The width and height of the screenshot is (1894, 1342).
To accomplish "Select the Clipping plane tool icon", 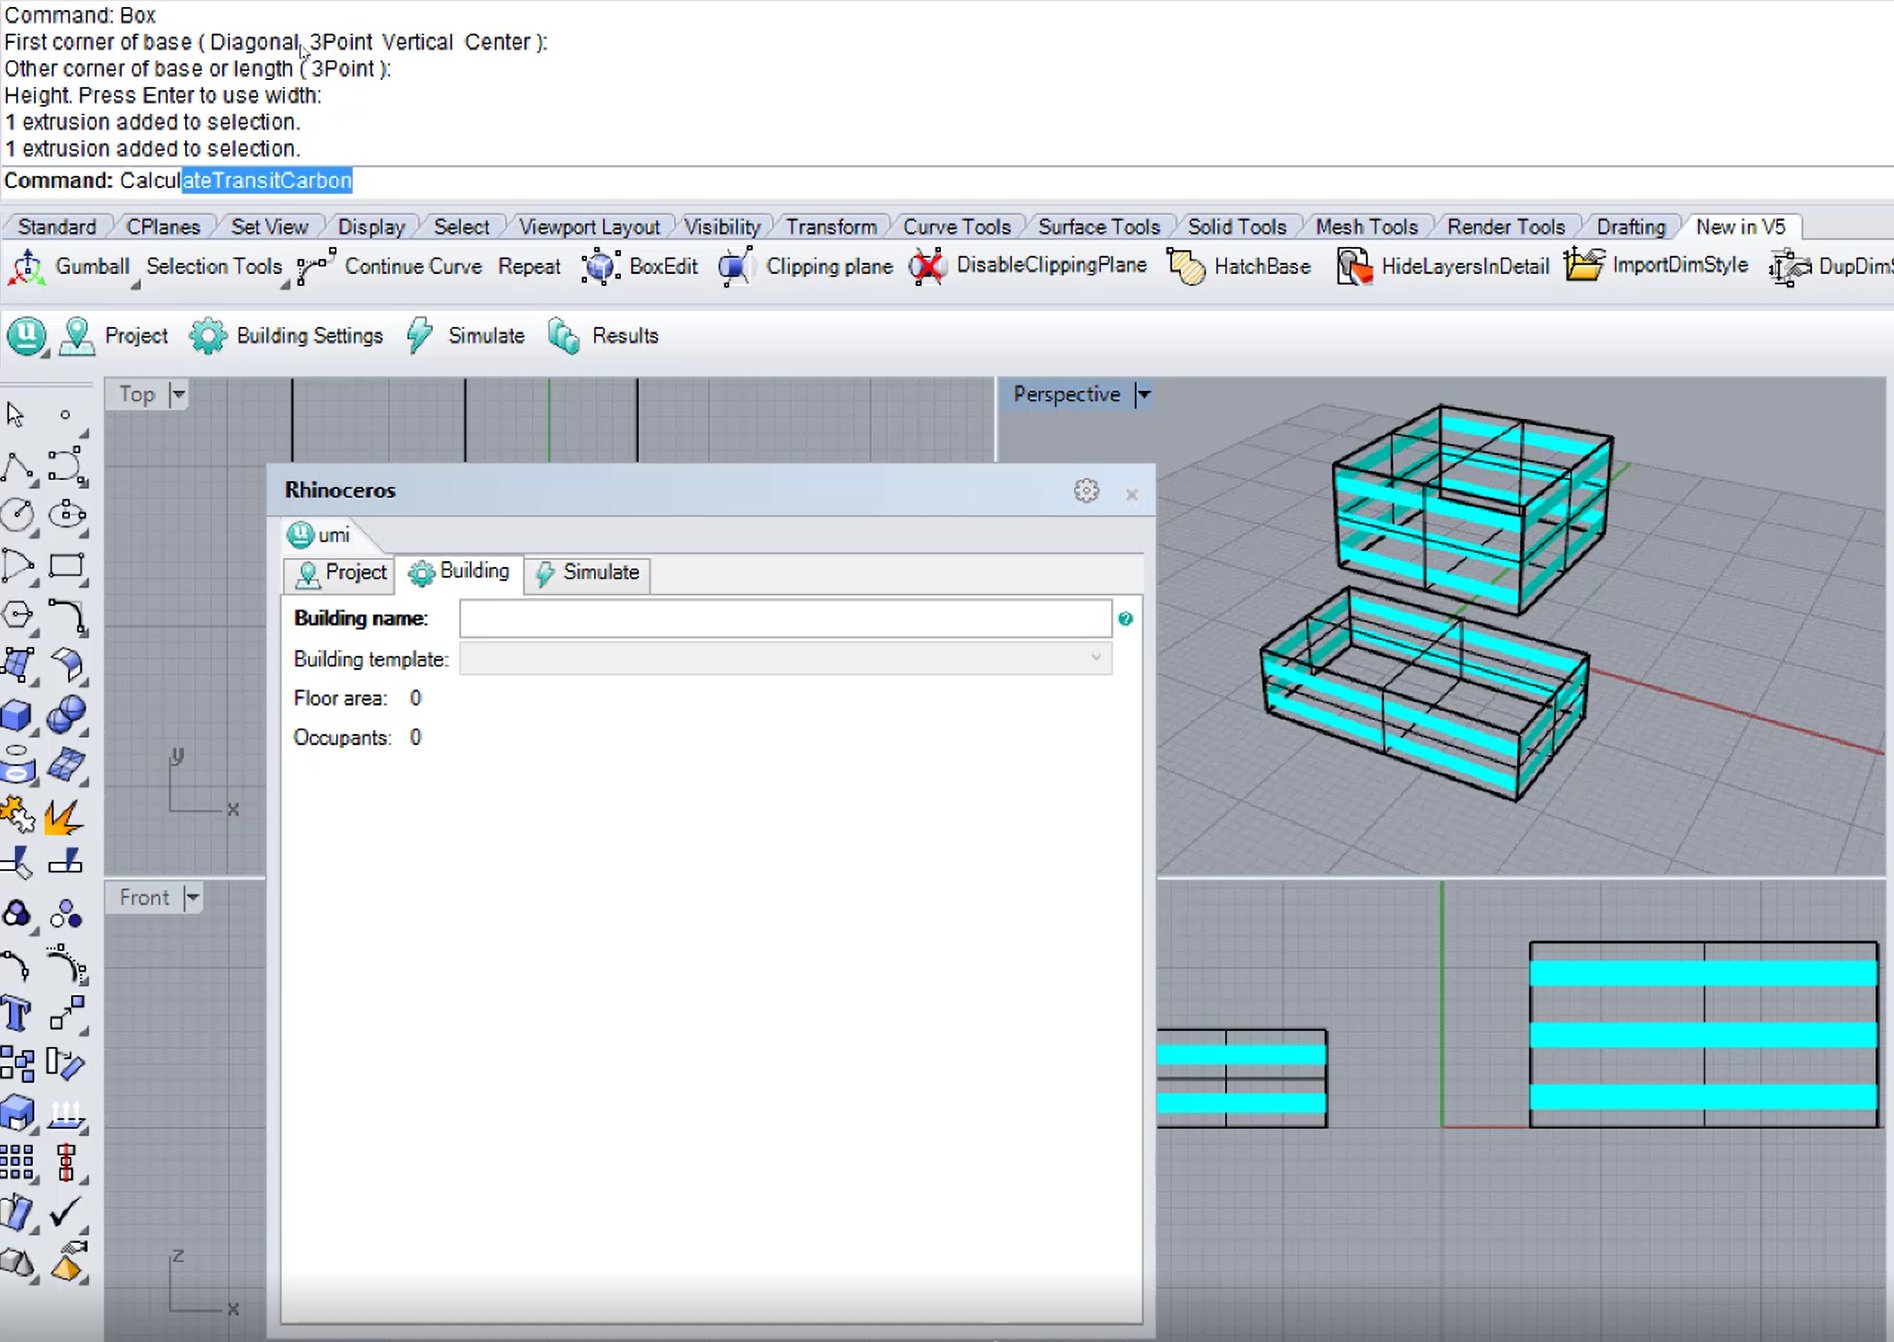I will click(x=736, y=267).
